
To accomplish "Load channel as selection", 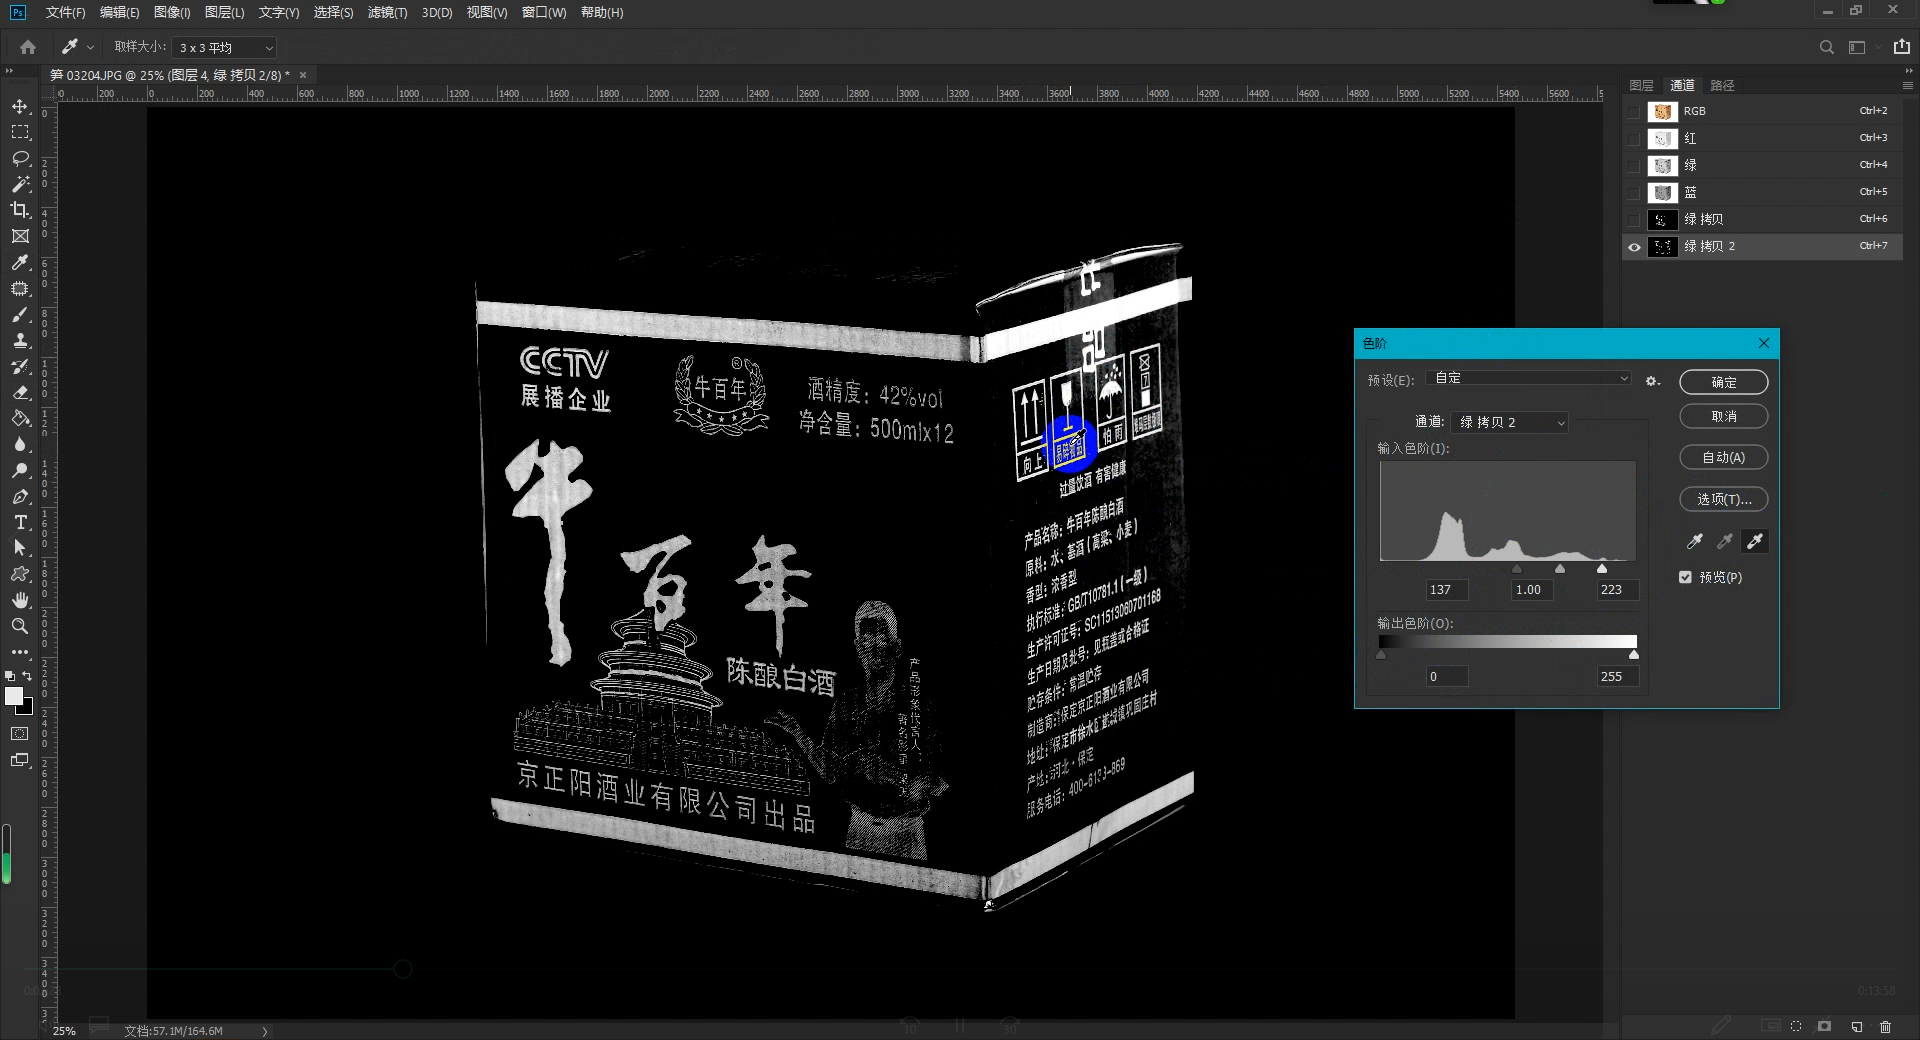I will click(x=1796, y=1026).
